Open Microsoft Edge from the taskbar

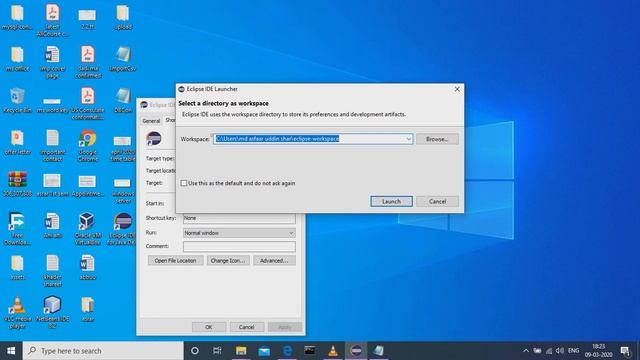(287, 351)
